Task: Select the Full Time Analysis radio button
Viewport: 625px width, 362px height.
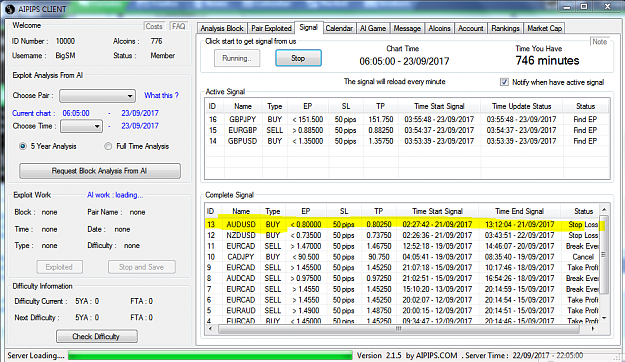Action: (x=108, y=146)
